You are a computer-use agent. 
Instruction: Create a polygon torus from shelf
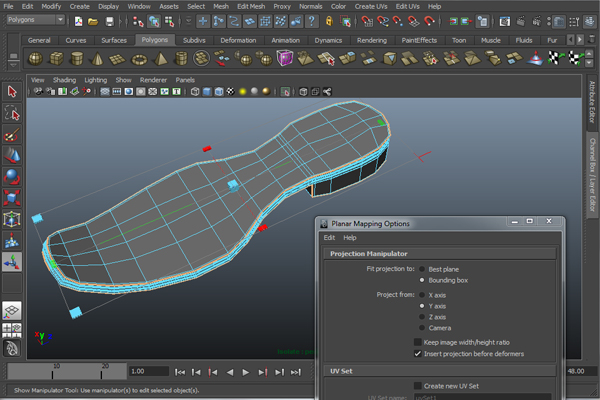point(139,59)
